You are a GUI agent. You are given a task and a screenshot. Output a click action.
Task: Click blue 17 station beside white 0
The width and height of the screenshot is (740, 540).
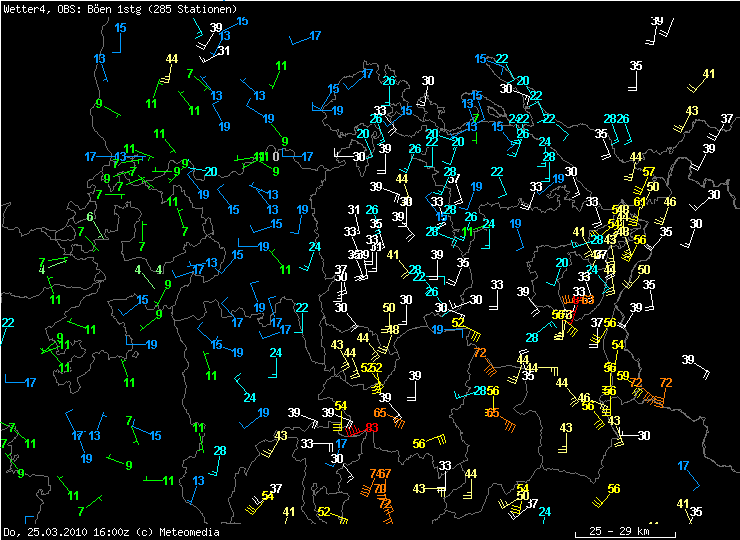pyautogui.click(x=307, y=157)
